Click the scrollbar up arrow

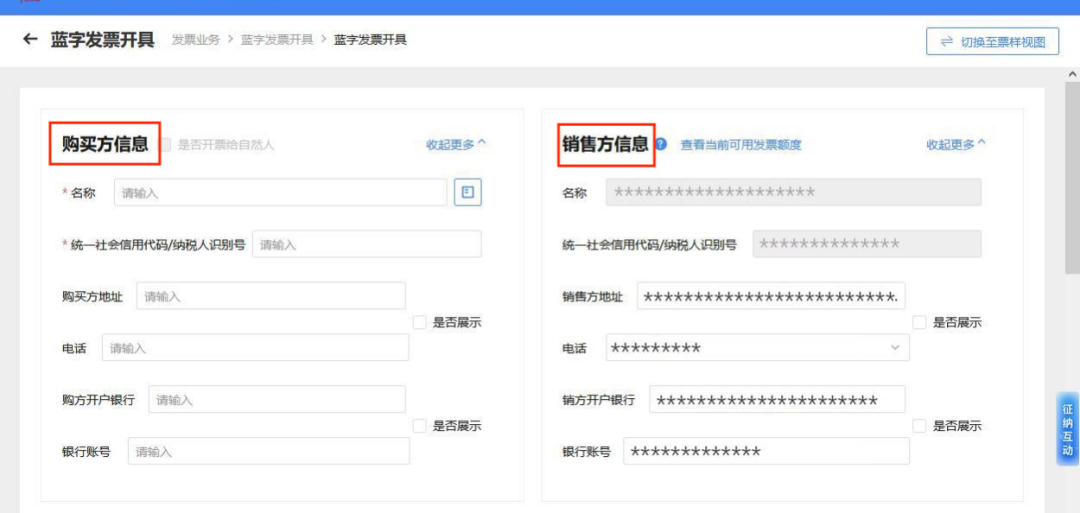click(x=1072, y=73)
